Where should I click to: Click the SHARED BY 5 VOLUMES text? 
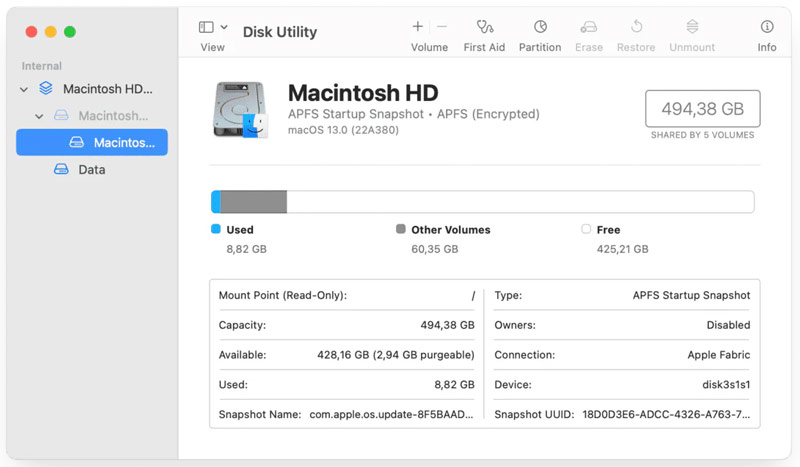703,135
